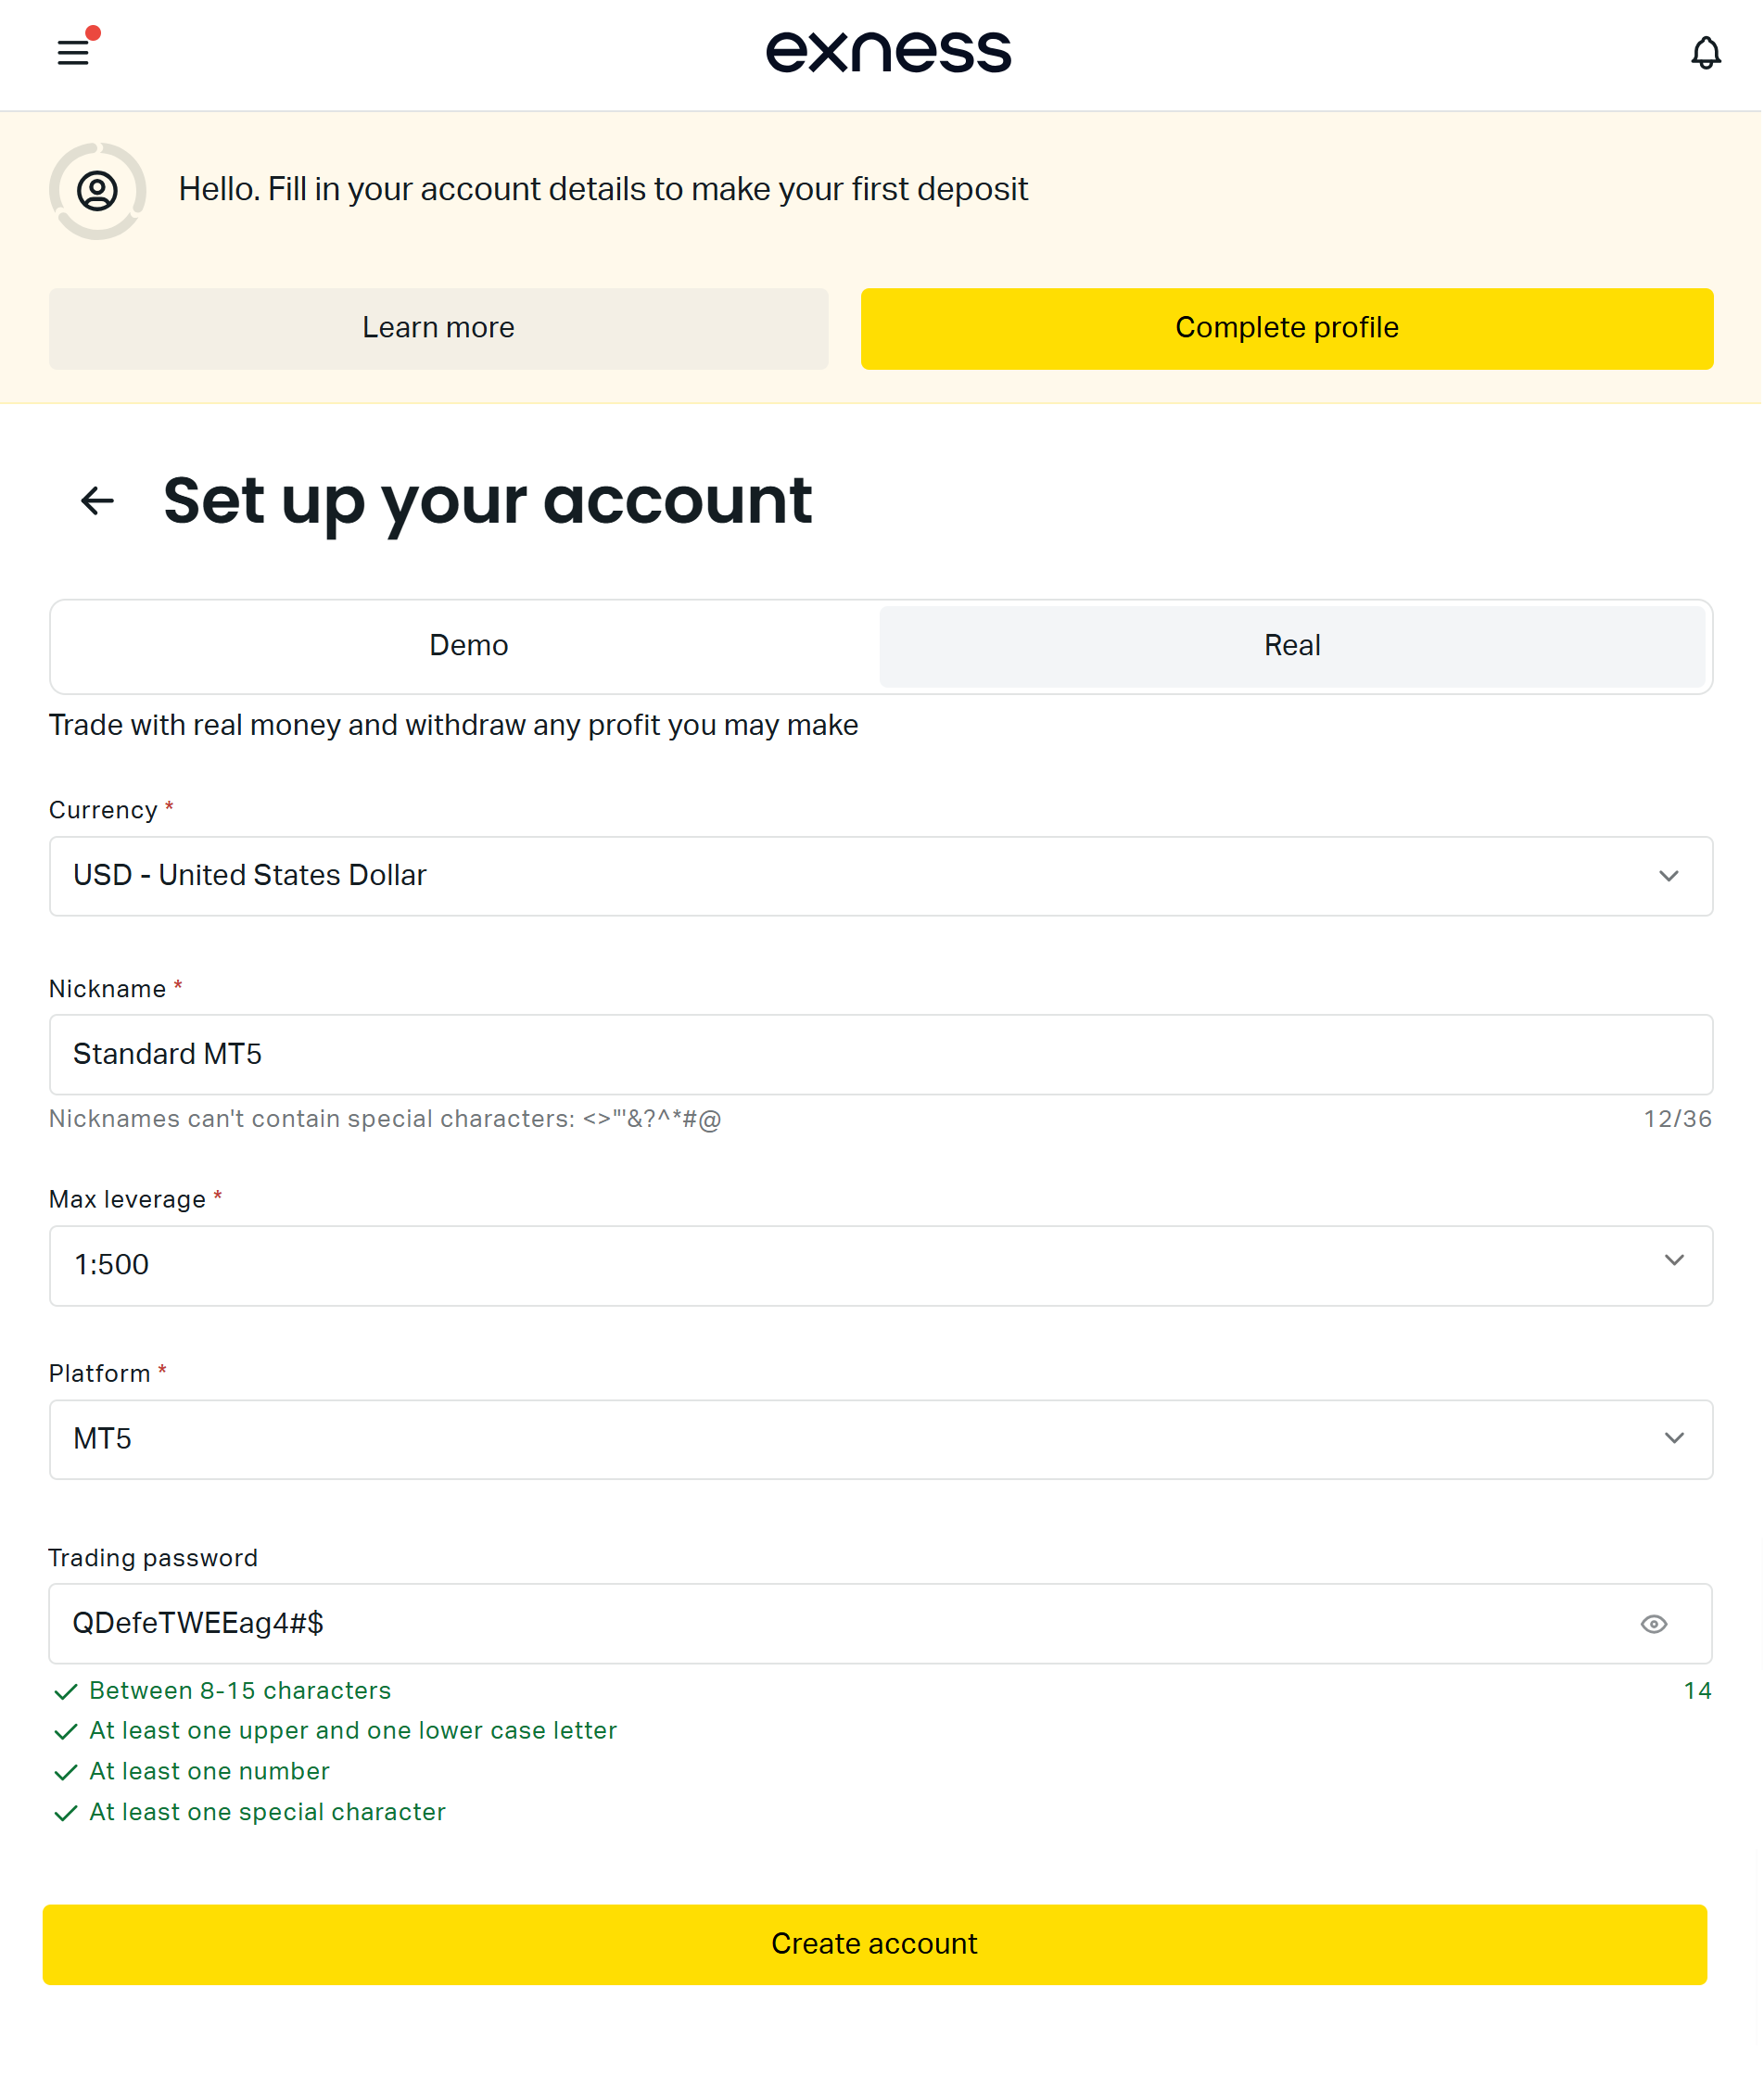
Task: Focus the Nickname input field
Action: coord(880,1056)
